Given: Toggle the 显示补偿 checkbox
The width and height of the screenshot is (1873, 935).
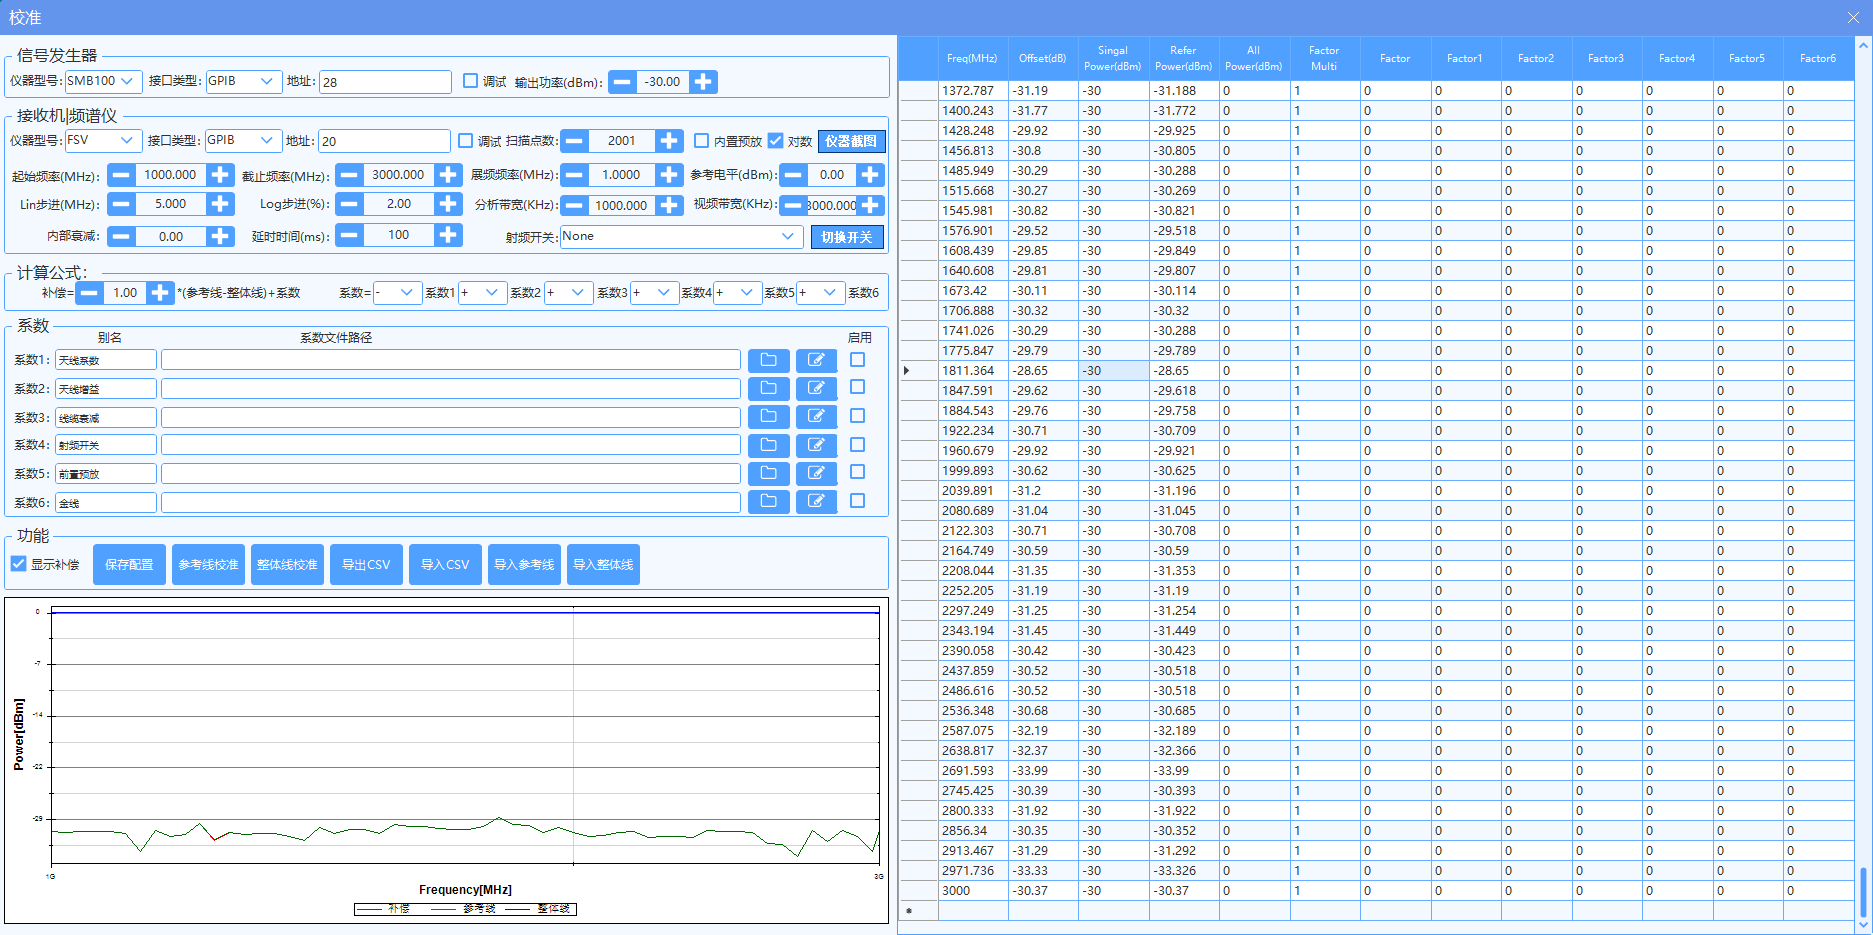Looking at the screenshot, I should [x=18, y=564].
